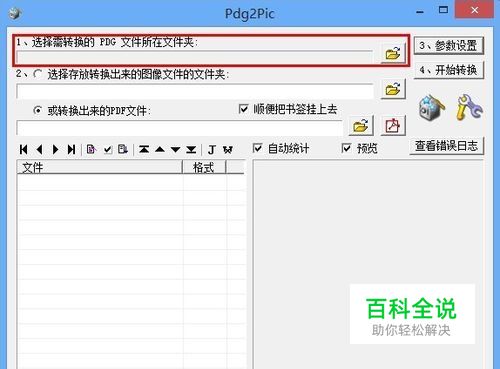The width and height of the screenshot is (500, 369).
Task: Open the 查看错误日志 error log button
Action: click(x=447, y=146)
